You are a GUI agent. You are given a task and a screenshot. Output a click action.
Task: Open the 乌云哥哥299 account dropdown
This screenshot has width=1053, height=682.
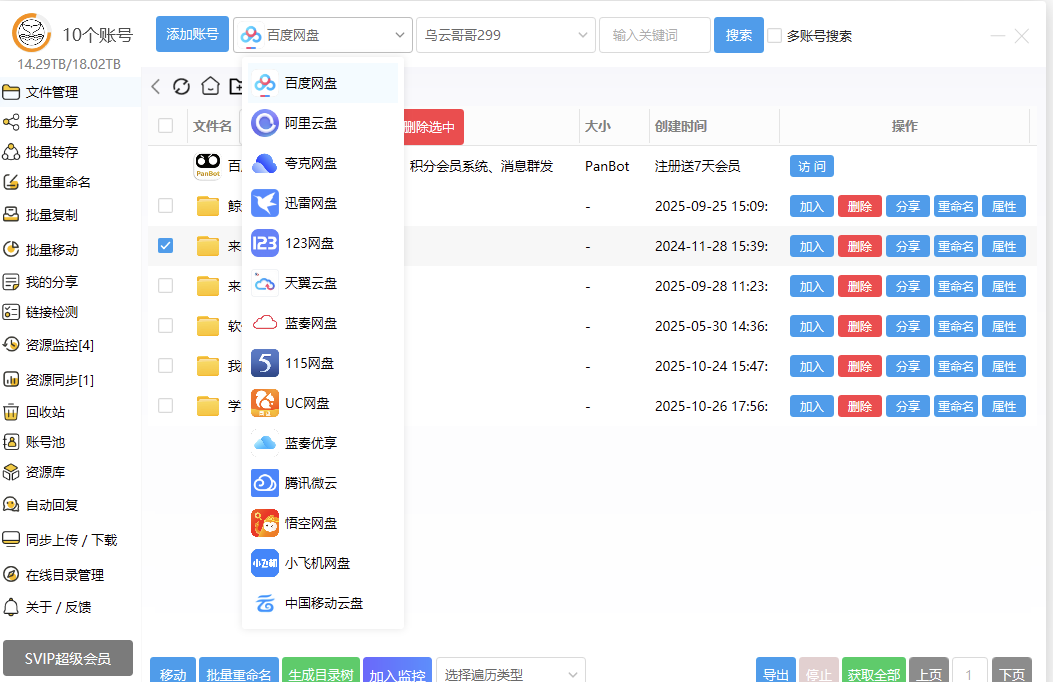tap(505, 34)
